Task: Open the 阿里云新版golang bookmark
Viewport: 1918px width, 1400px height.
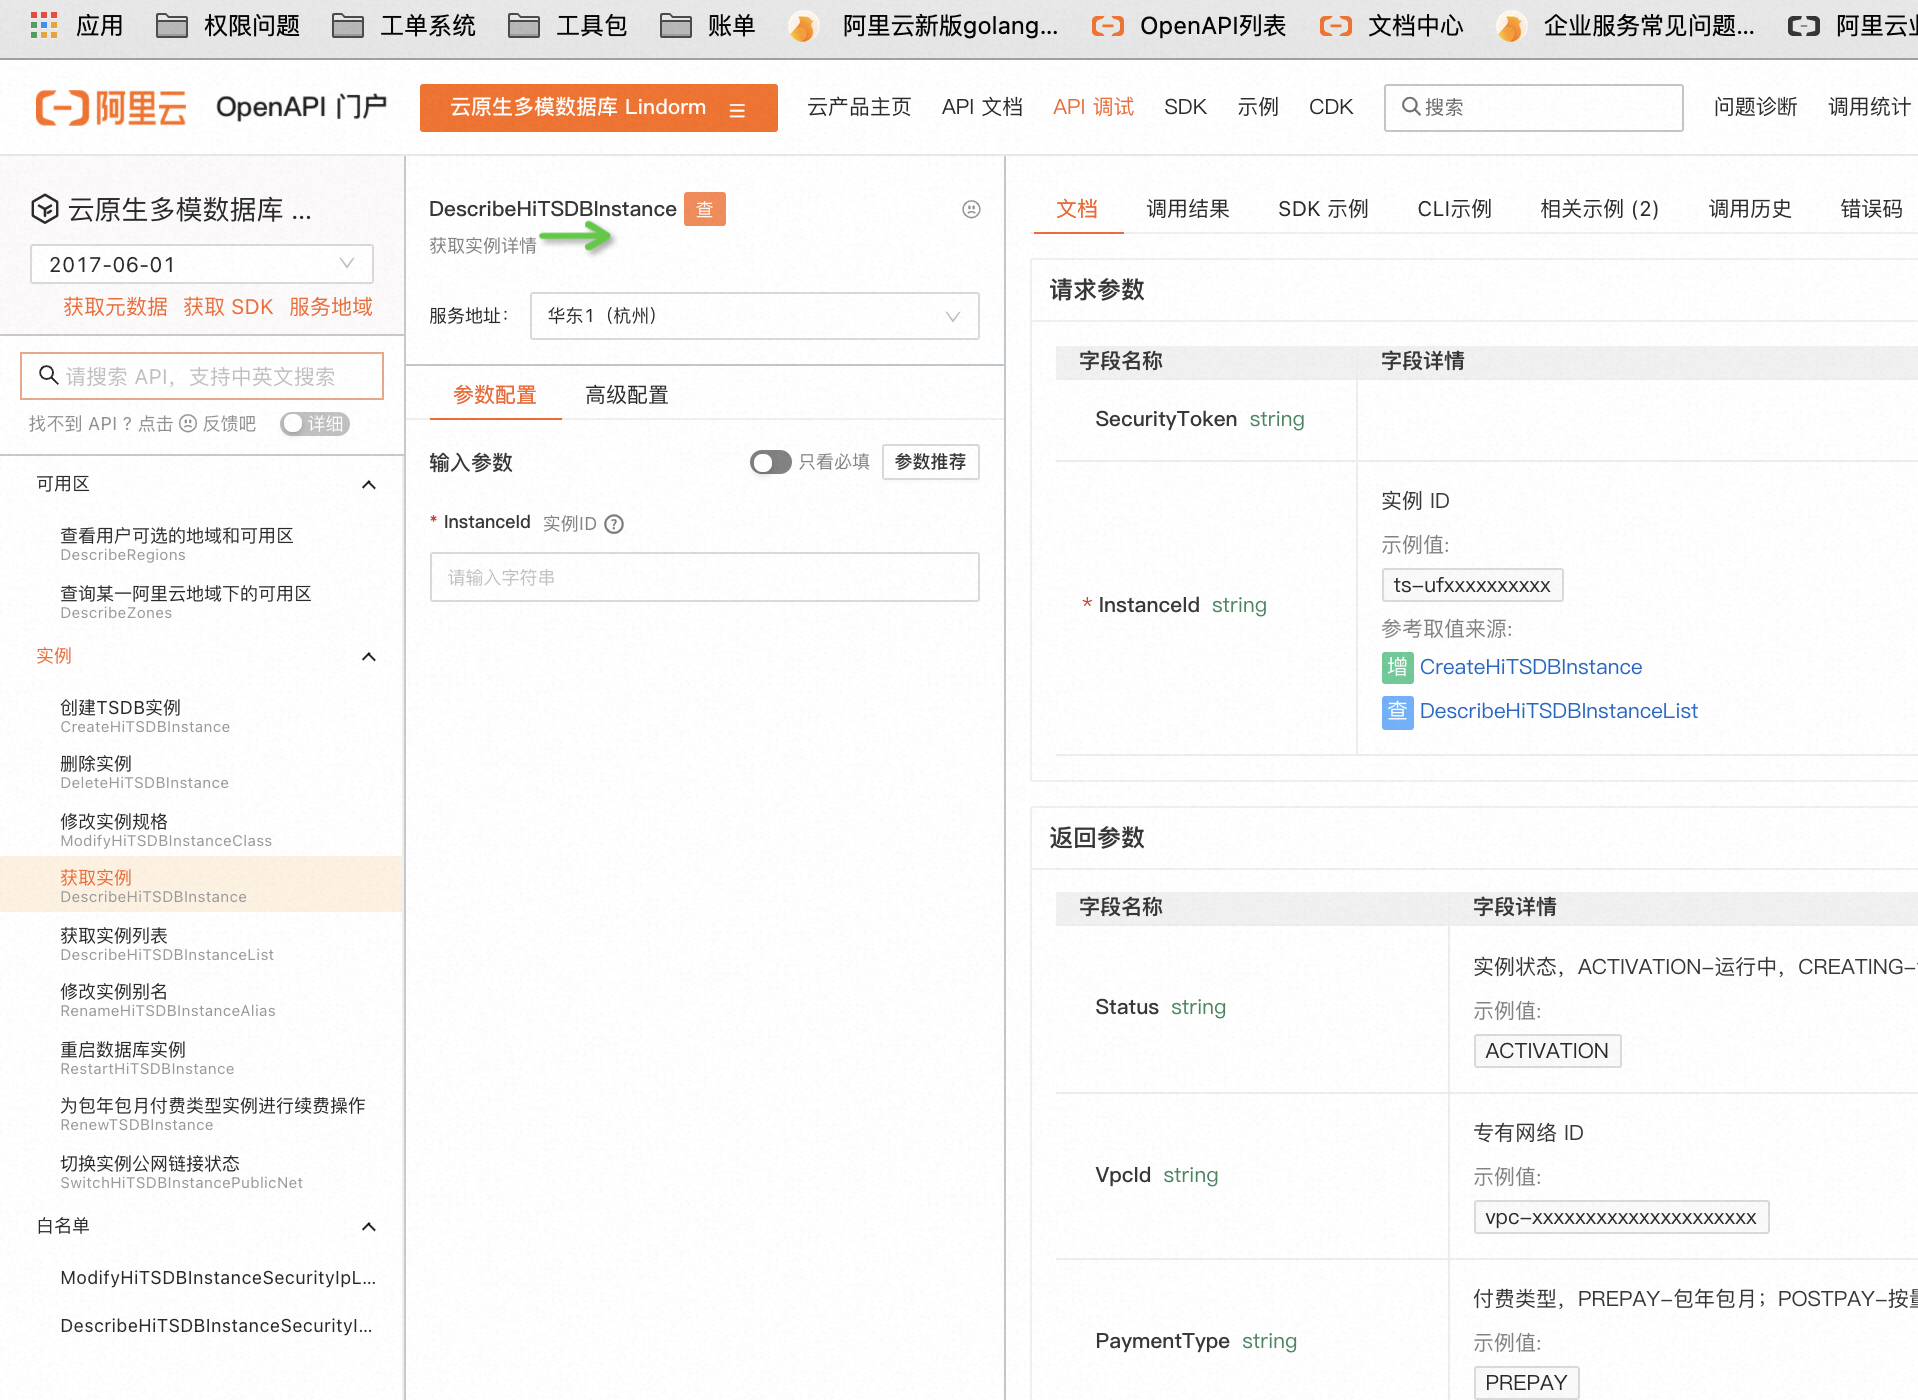Action: [x=923, y=25]
